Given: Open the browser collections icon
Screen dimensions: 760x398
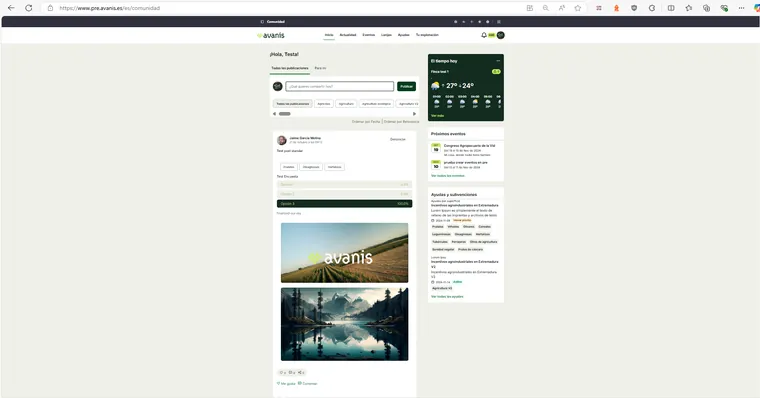Looking at the screenshot, I should point(706,8).
